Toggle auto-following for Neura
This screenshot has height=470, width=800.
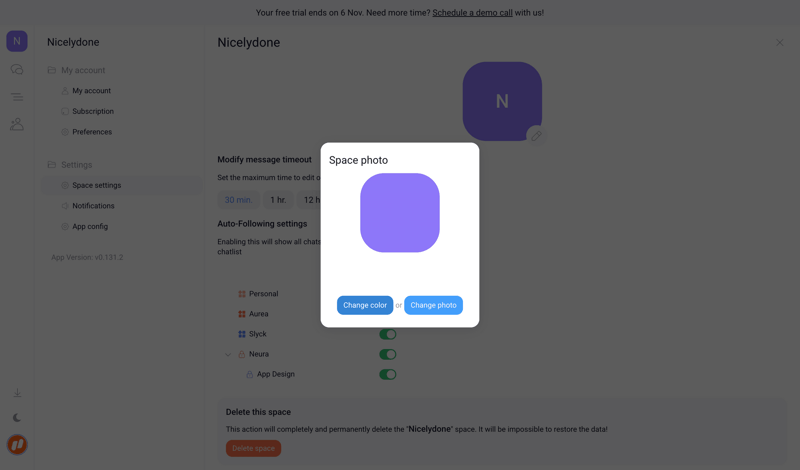388,354
